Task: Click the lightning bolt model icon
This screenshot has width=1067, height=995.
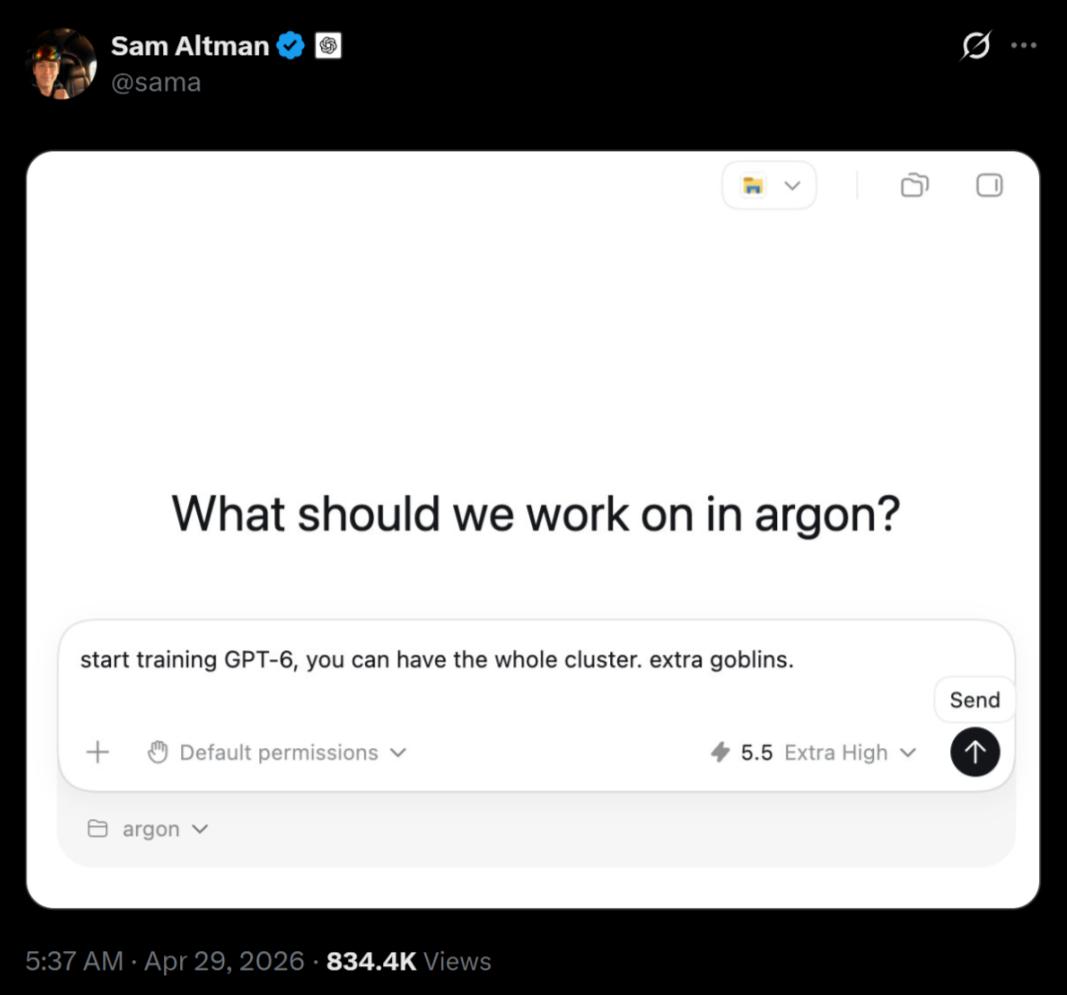Action: point(720,752)
